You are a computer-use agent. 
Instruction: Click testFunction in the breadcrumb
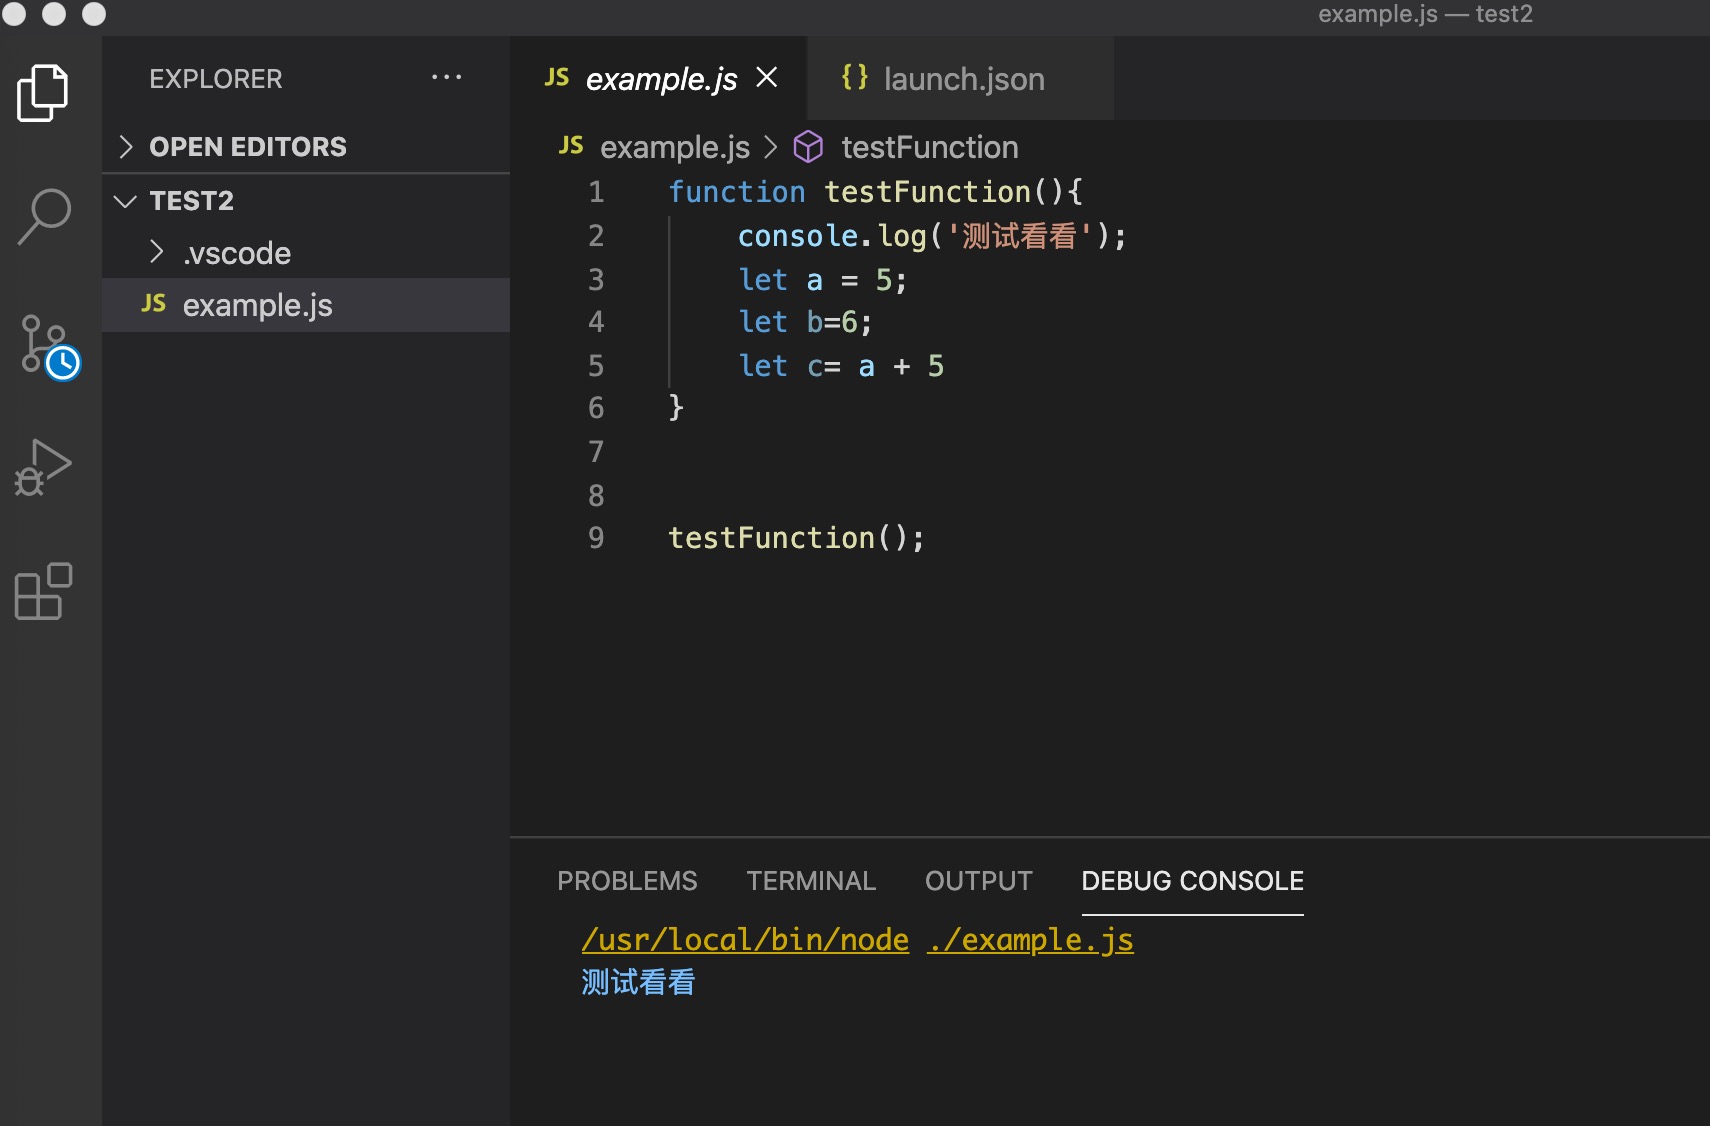coord(930,147)
